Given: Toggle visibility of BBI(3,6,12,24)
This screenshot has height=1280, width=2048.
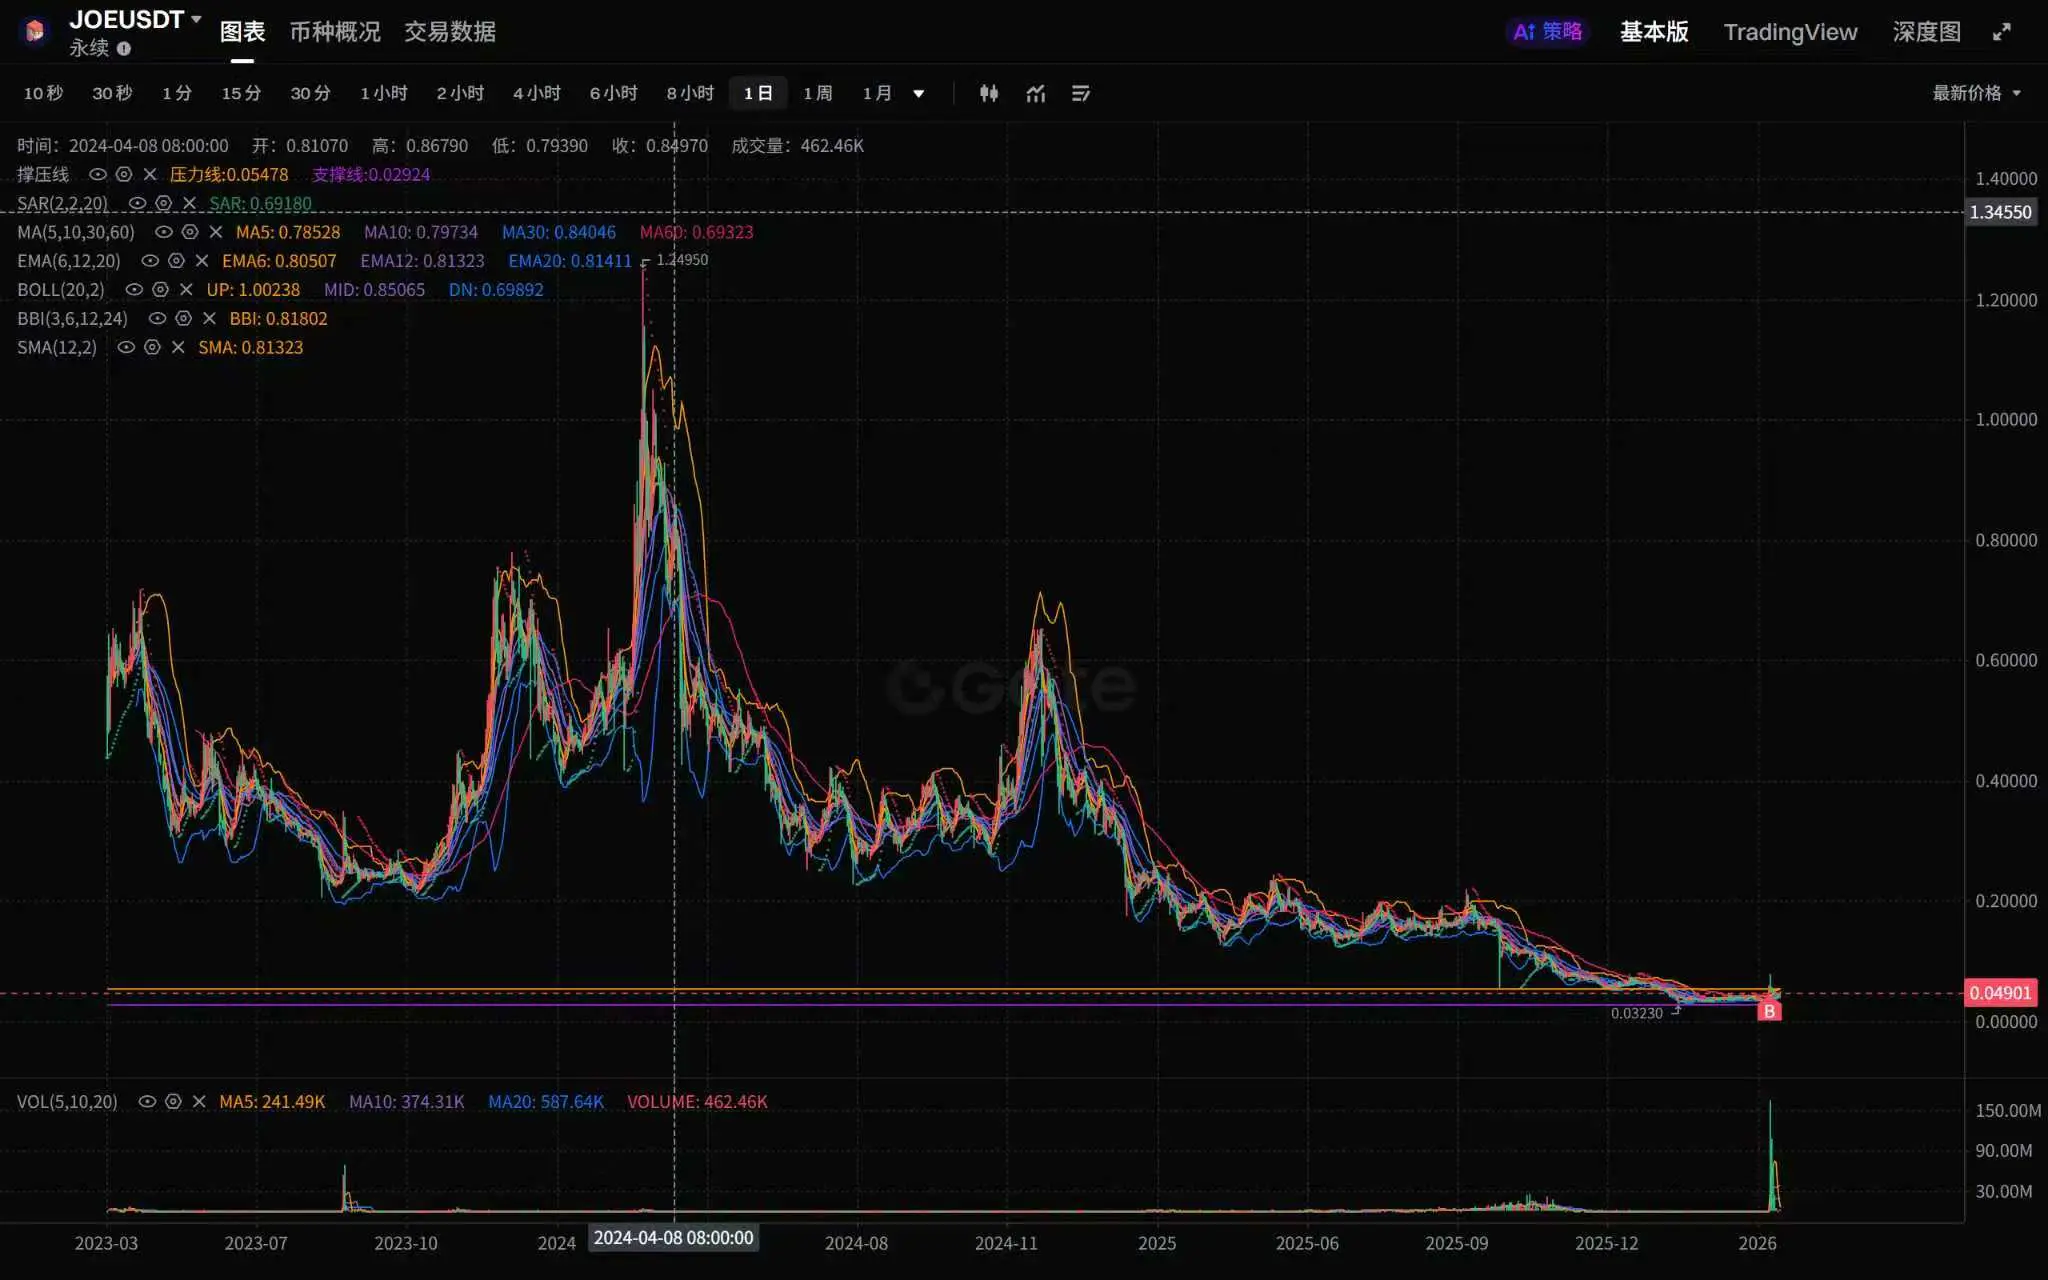Looking at the screenshot, I should [x=157, y=319].
